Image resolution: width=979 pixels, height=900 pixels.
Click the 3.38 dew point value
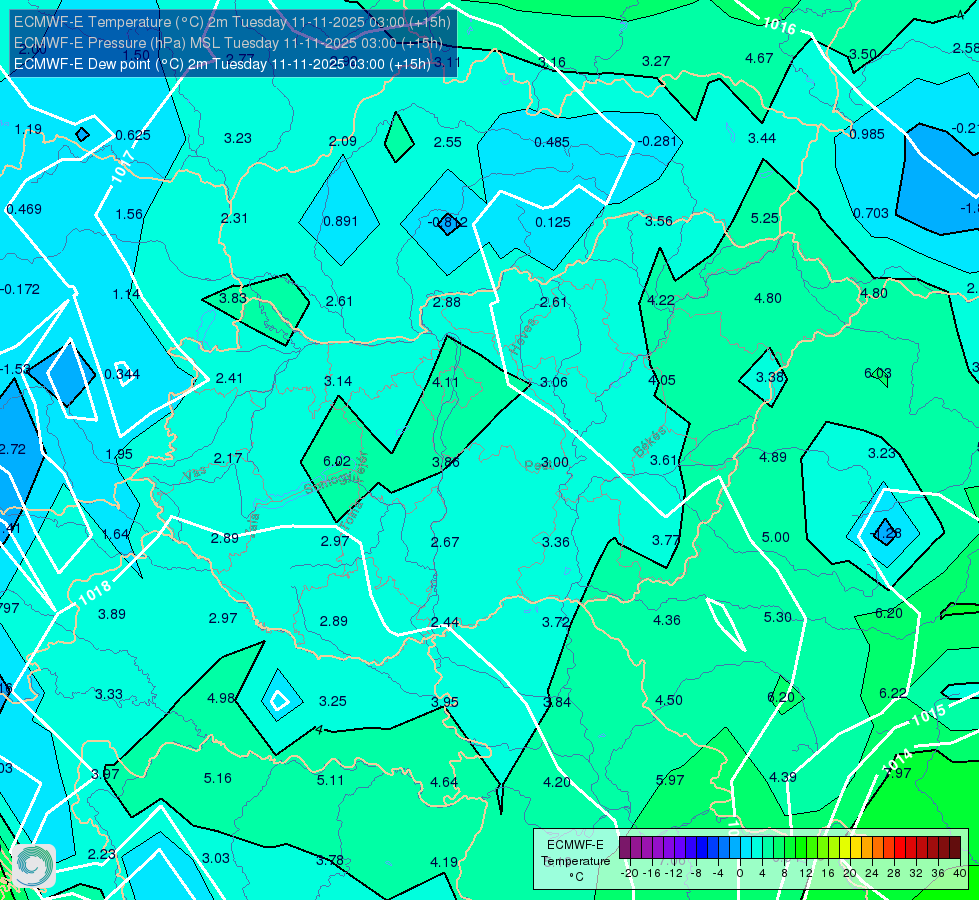point(770,377)
